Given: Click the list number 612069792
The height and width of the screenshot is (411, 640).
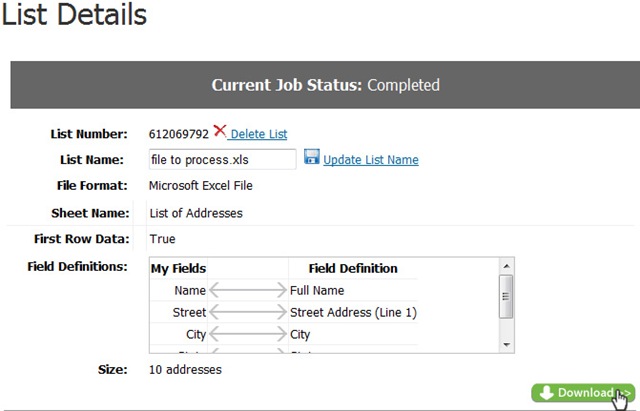Looking at the screenshot, I should click(179, 134).
